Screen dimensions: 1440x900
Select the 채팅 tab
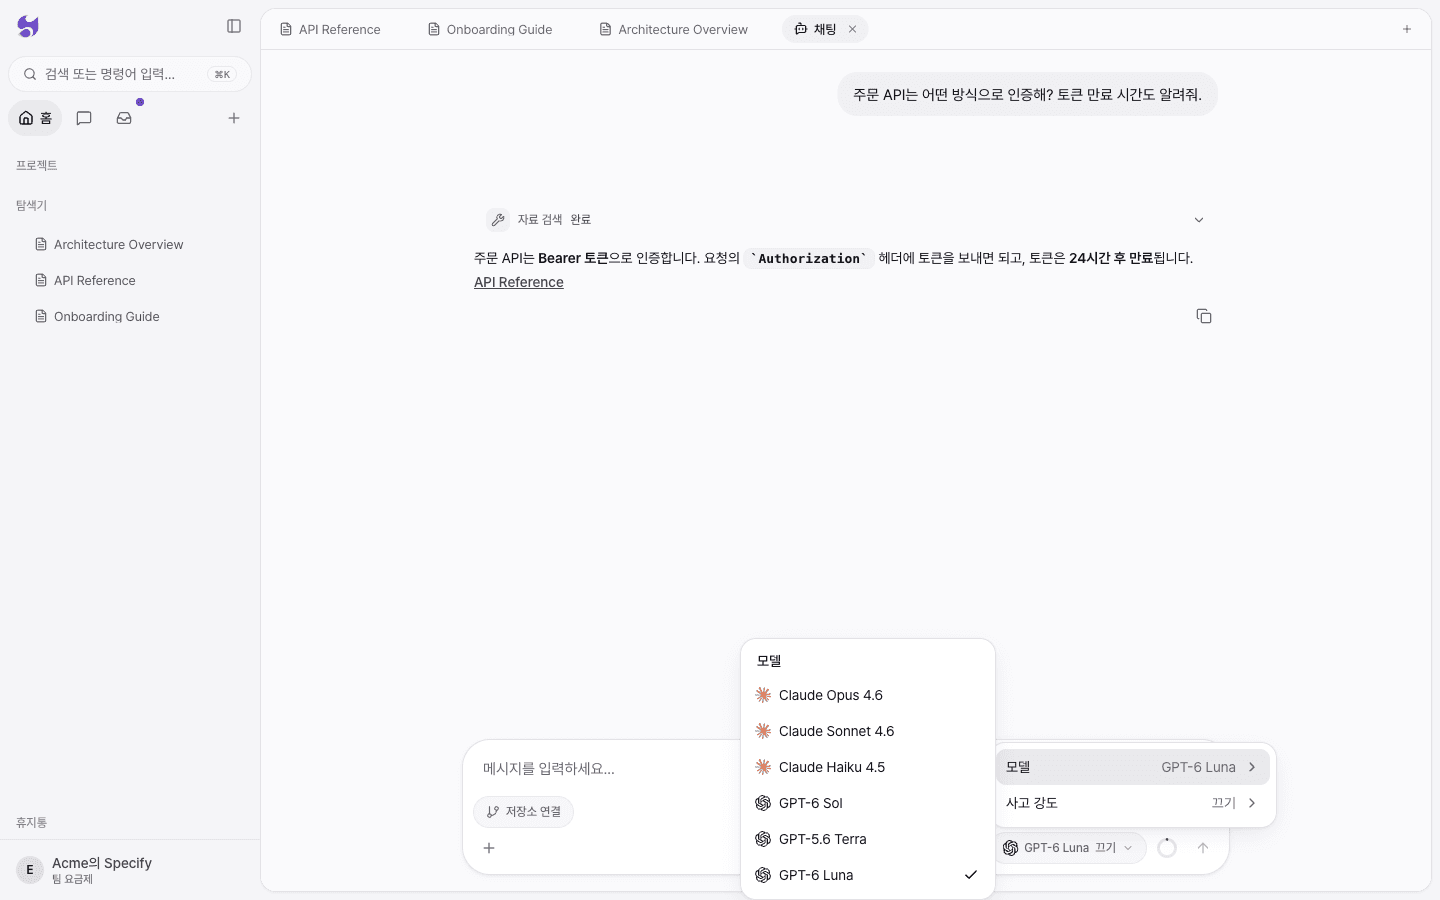click(x=825, y=29)
